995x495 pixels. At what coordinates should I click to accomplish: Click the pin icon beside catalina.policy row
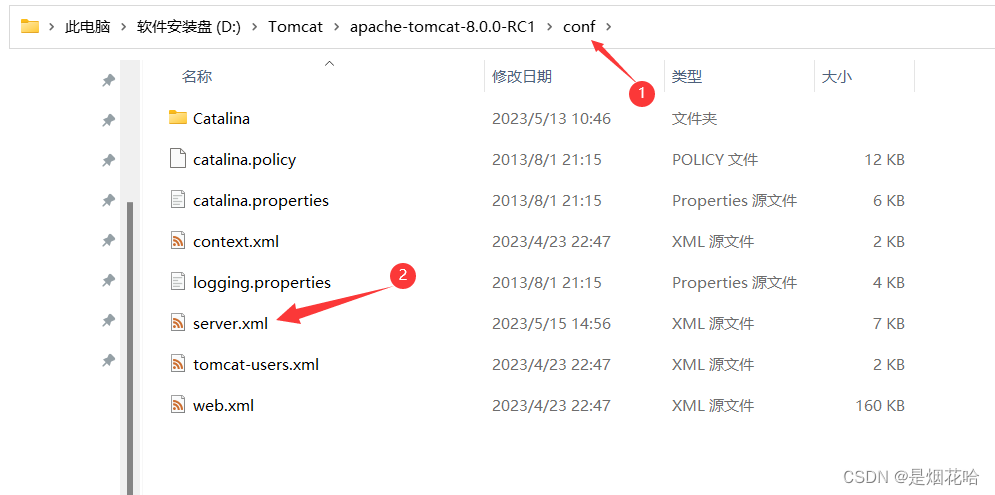(x=109, y=161)
